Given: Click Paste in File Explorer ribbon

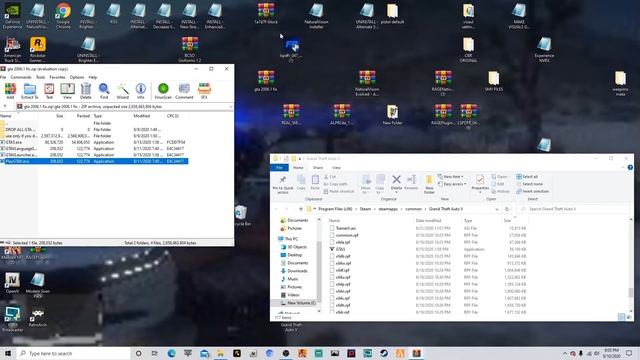Looking at the screenshot, I should (315, 182).
